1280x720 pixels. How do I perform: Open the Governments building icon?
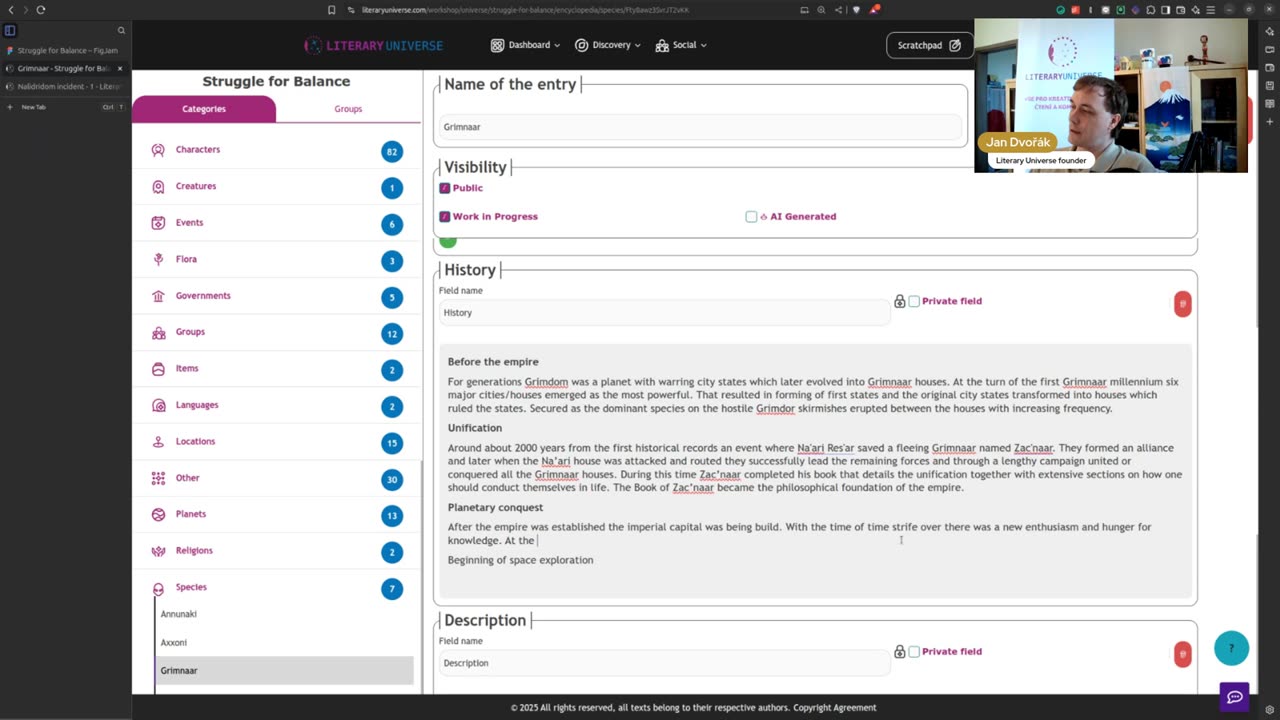[x=158, y=296]
